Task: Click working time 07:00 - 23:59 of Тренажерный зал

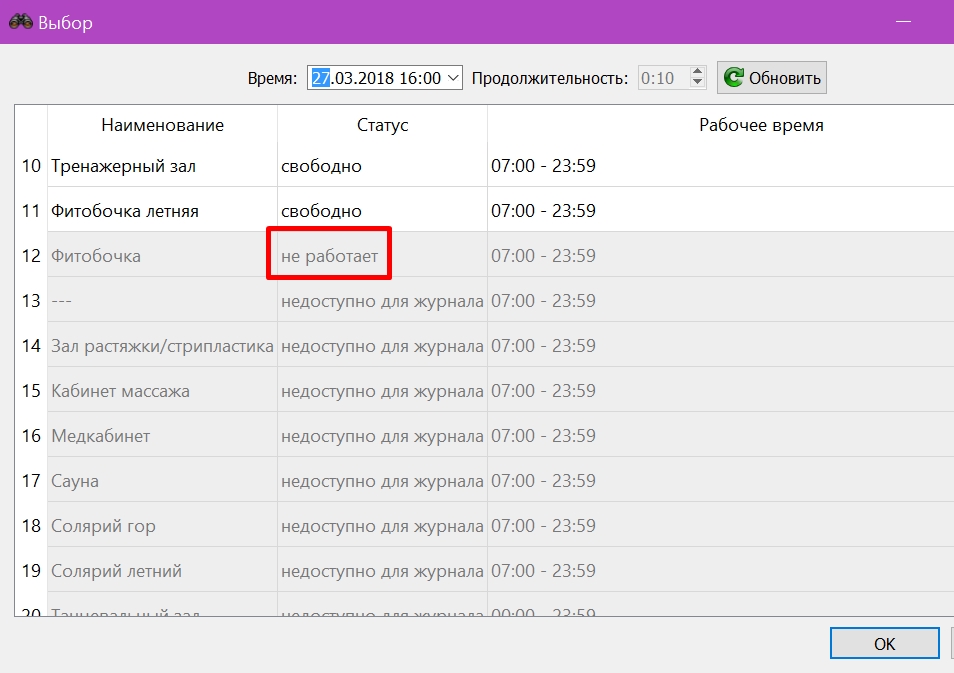Action: click(x=543, y=166)
